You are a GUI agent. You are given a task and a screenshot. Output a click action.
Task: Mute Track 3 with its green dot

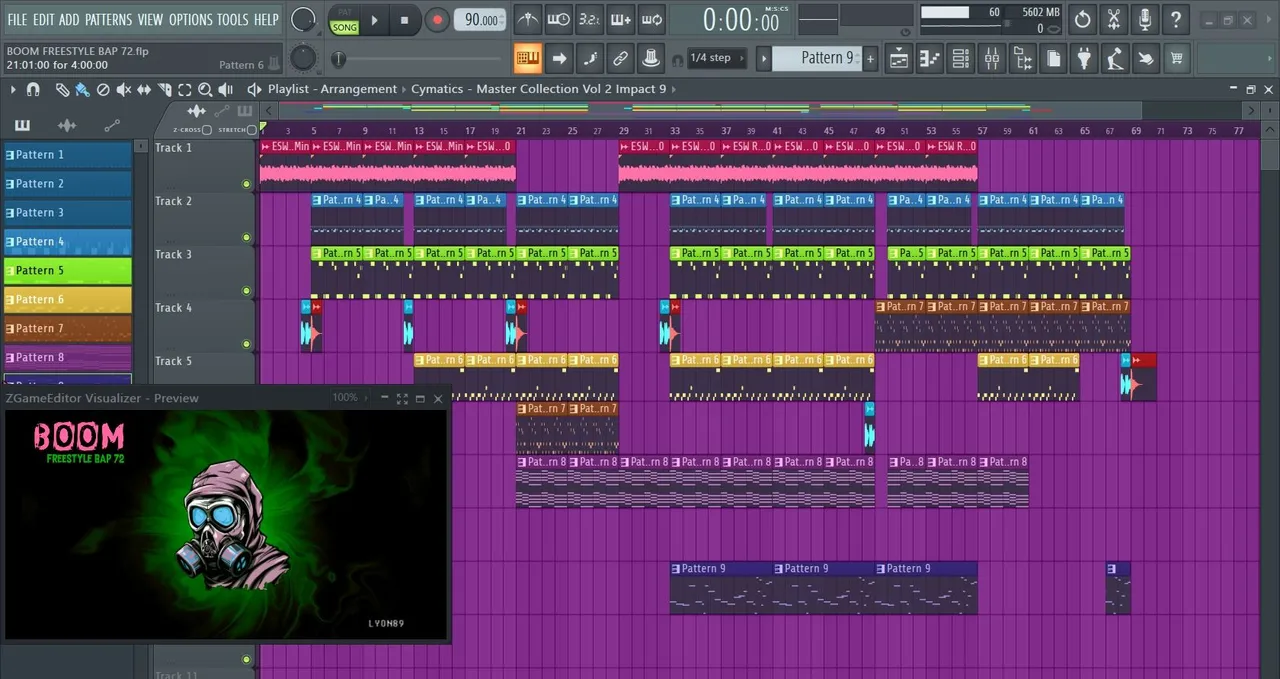pyautogui.click(x=246, y=291)
